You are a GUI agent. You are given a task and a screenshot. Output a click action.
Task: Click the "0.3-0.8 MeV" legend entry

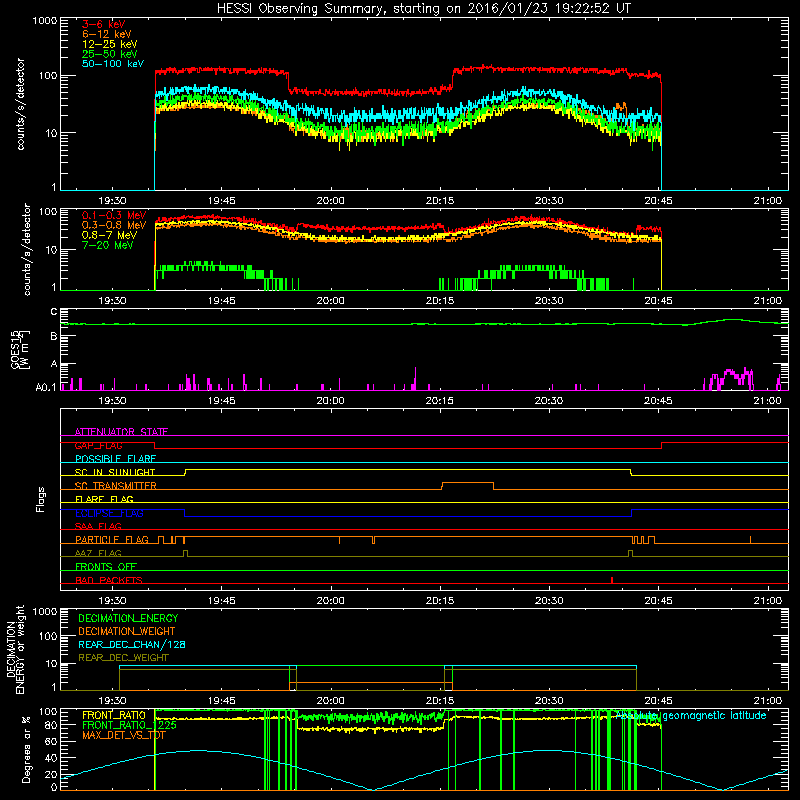tap(114, 225)
